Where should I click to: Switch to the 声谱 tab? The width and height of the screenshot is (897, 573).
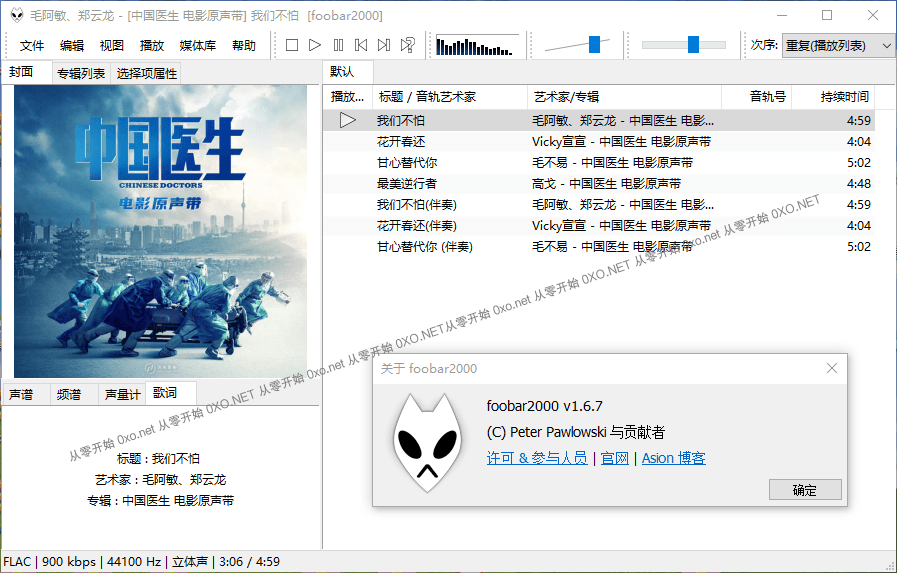tap(26, 395)
